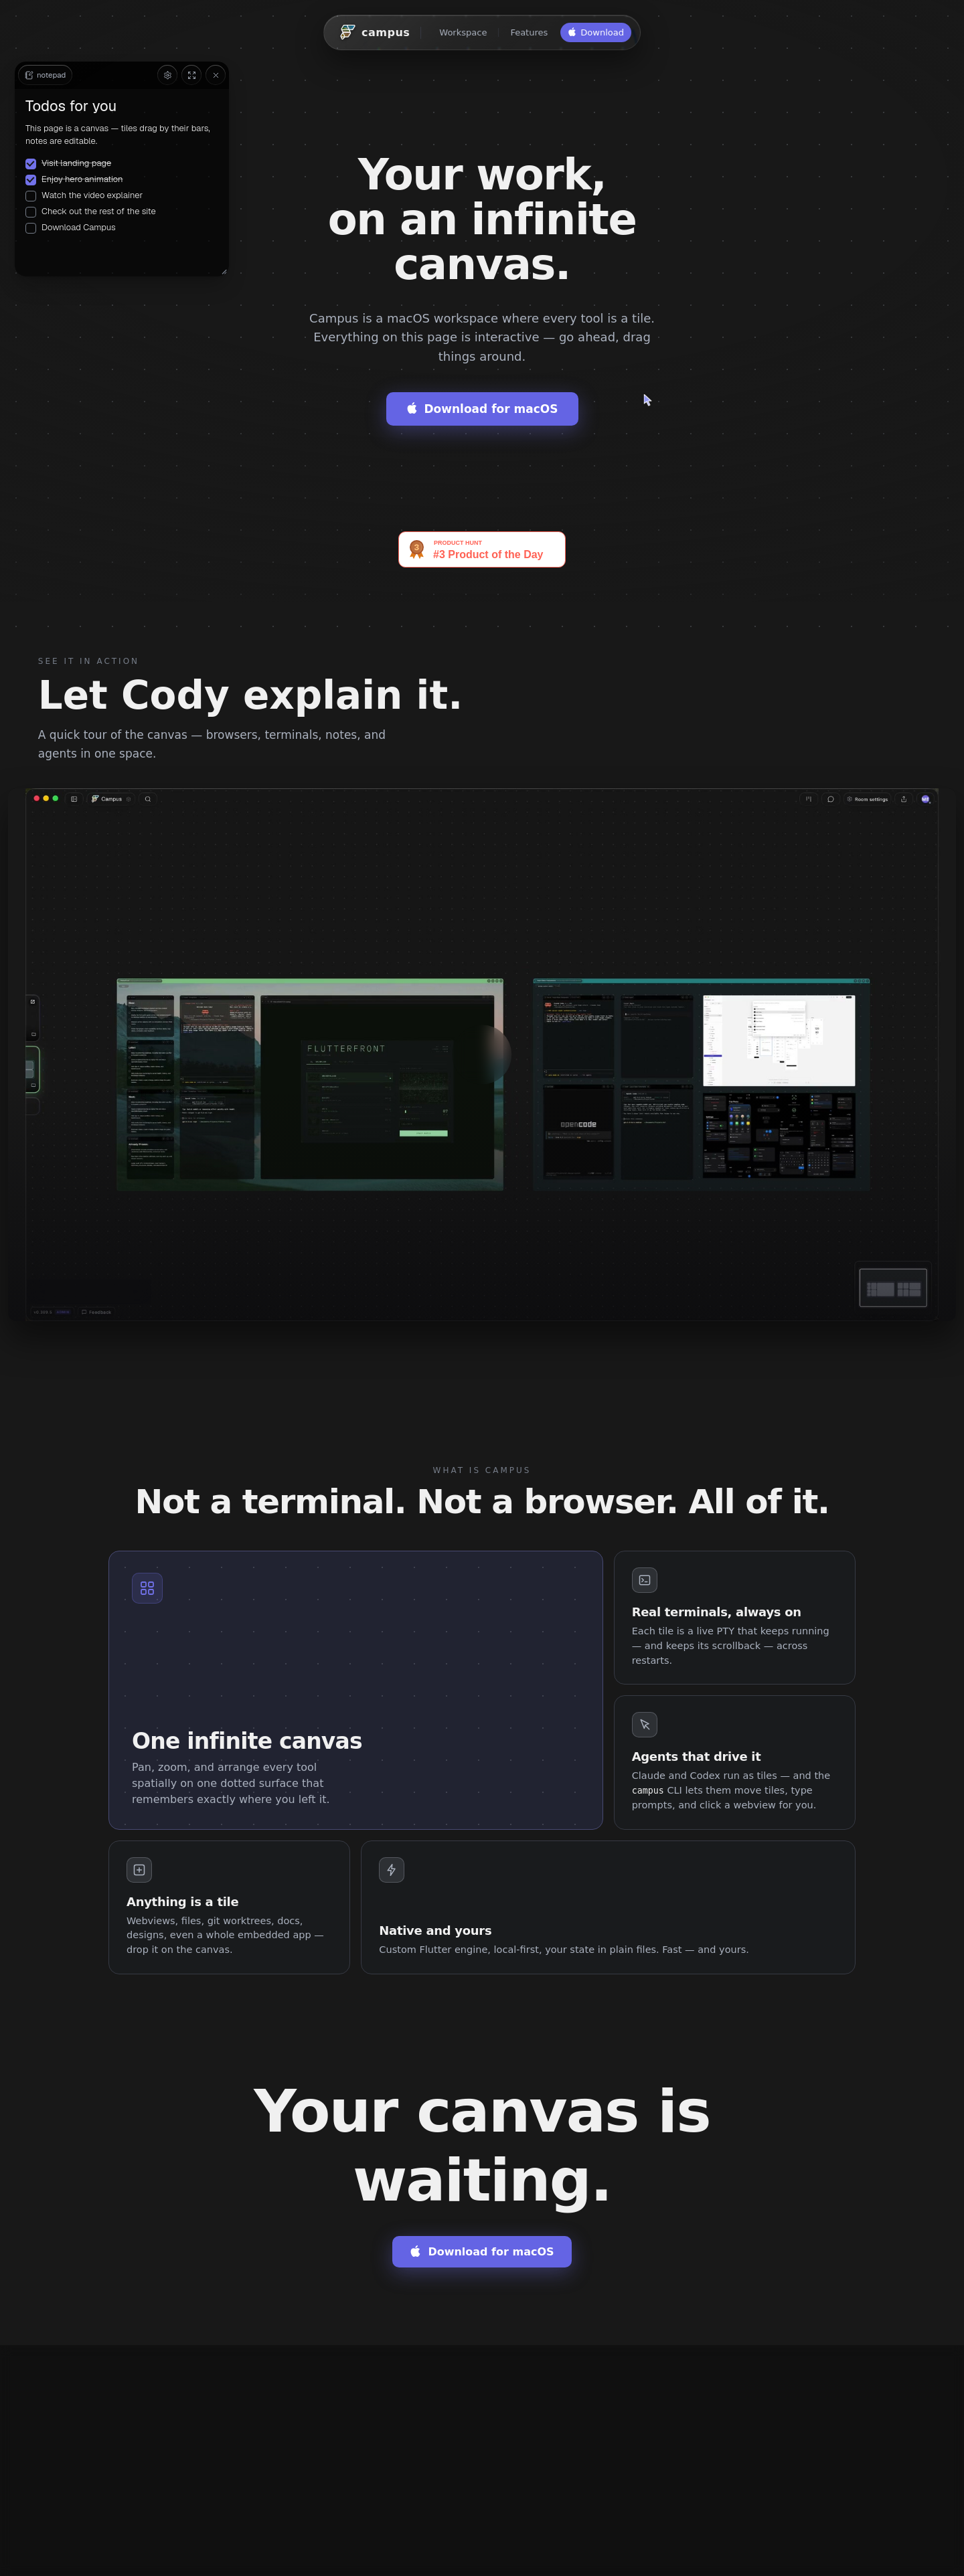The width and height of the screenshot is (964, 2576).
Task: Toggle sidebar icon in video app window
Action: click(x=73, y=799)
